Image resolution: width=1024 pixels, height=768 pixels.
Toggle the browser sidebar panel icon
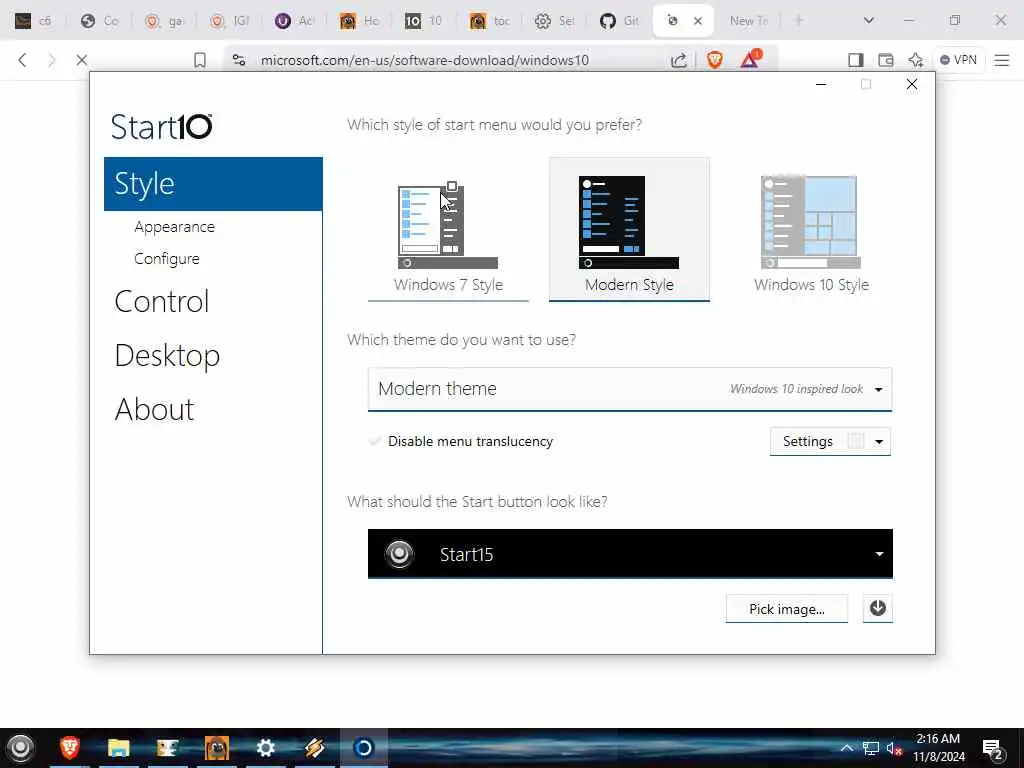856,60
